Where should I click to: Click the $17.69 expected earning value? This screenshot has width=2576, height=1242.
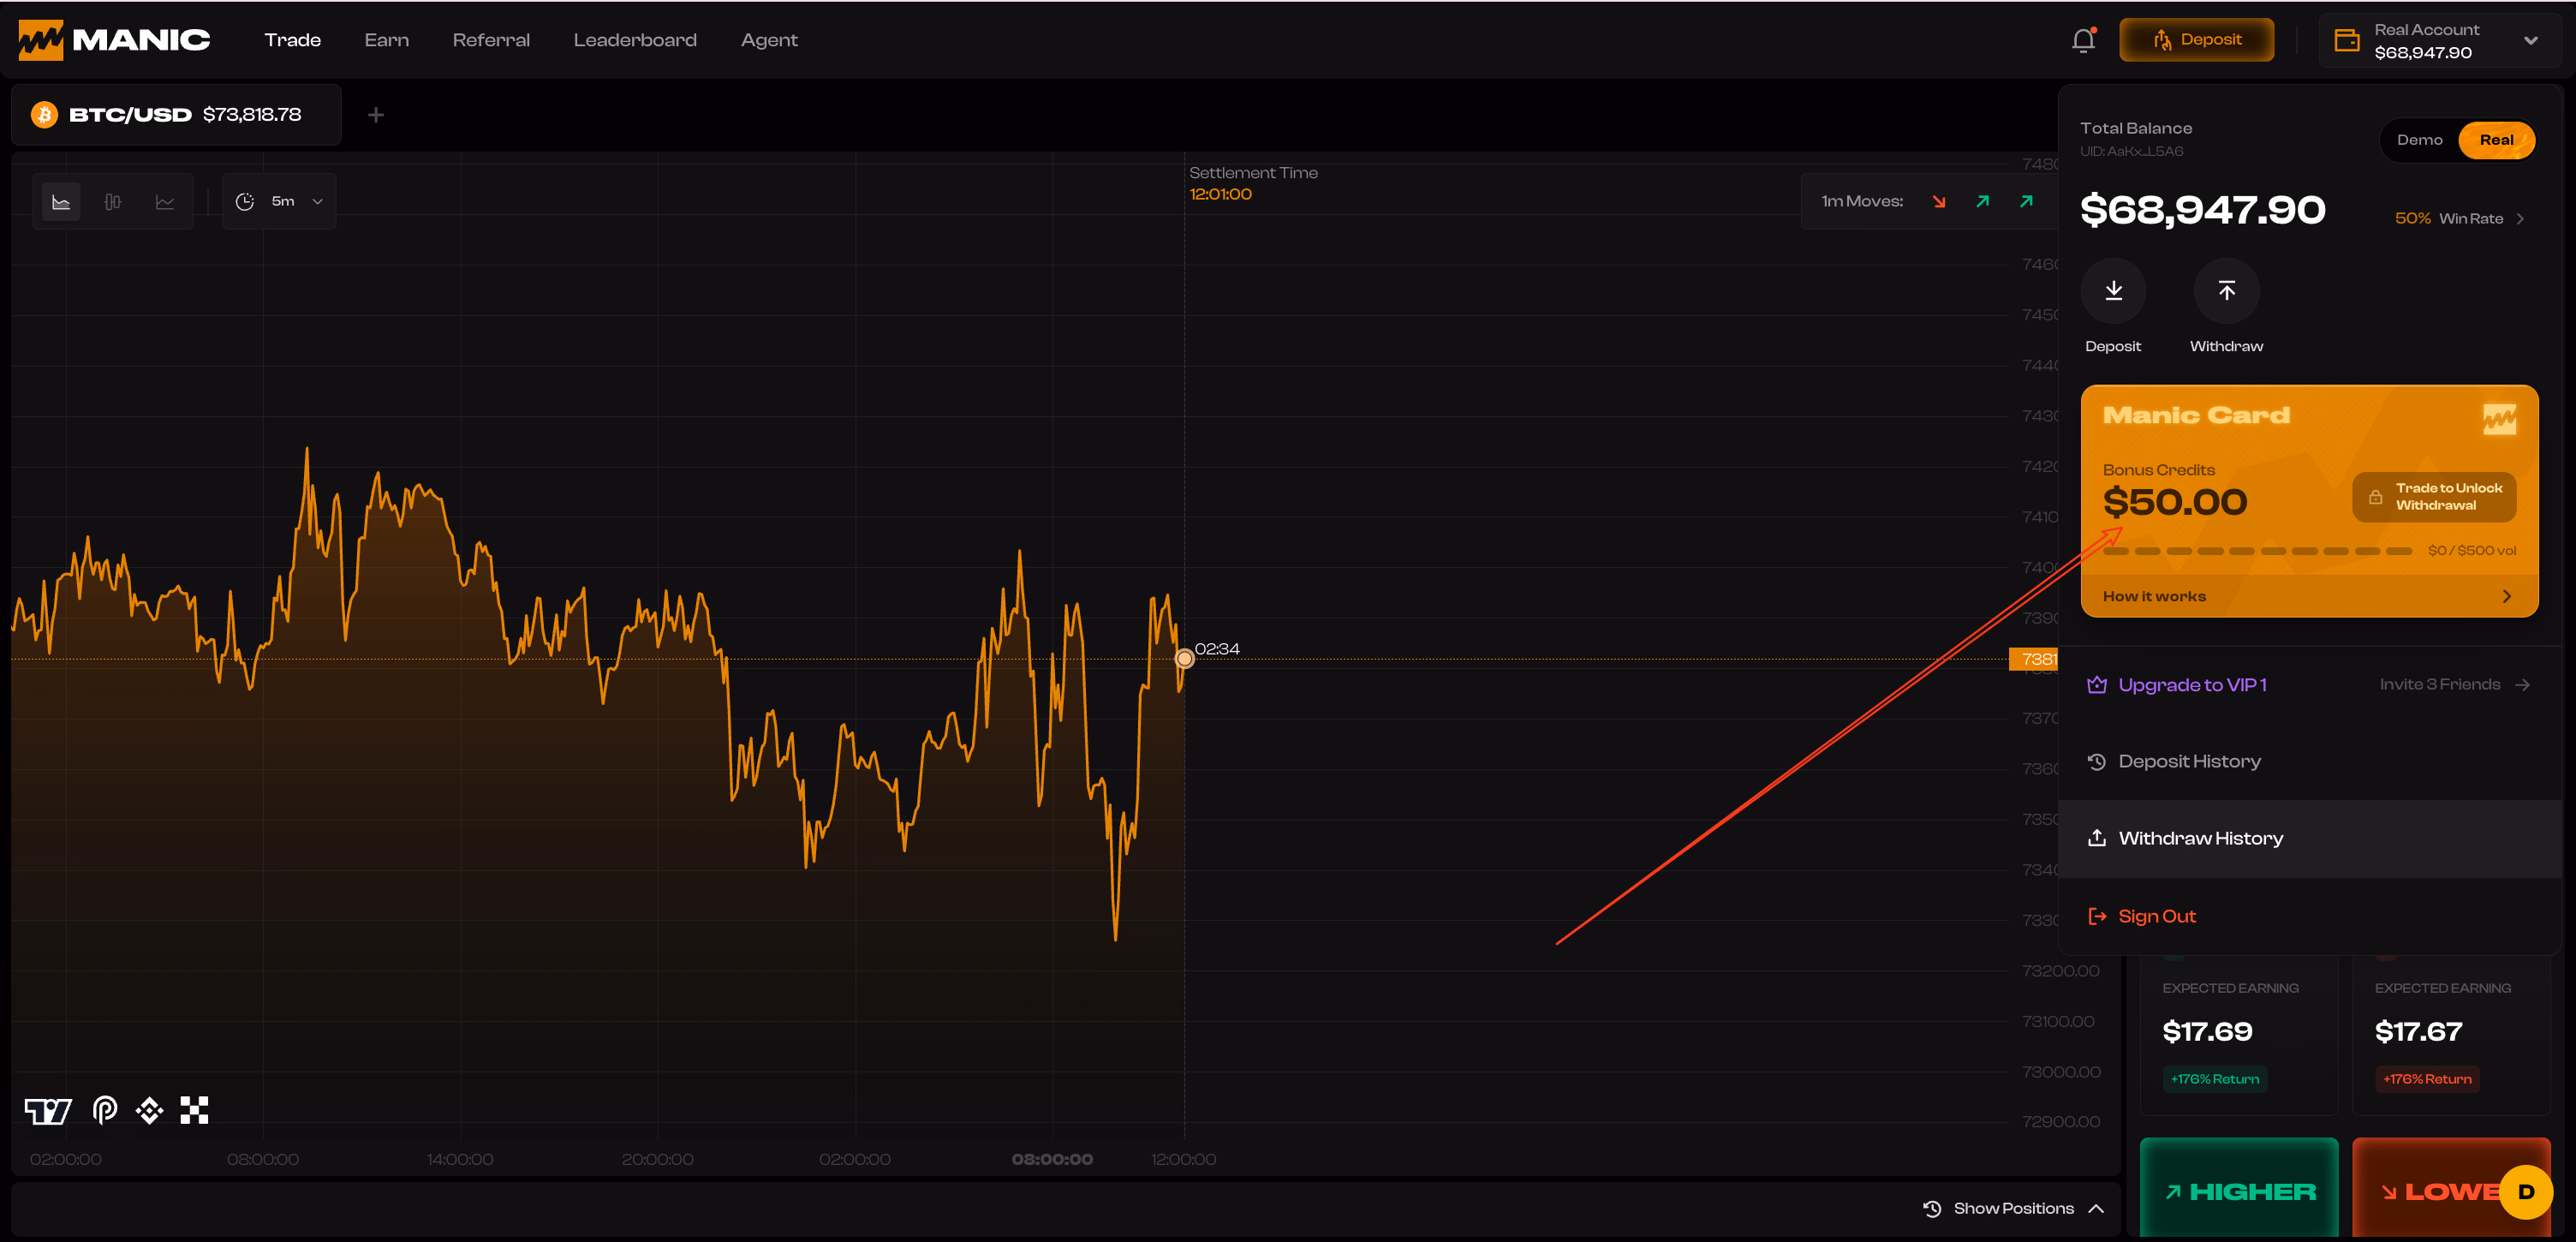coord(2207,1031)
